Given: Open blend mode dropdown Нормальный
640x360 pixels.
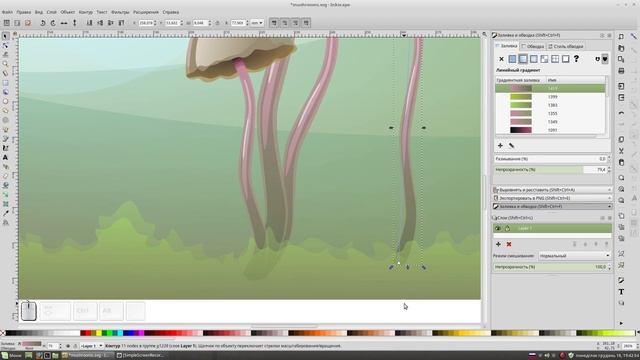Looking at the screenshot, I should pos(574,256).
